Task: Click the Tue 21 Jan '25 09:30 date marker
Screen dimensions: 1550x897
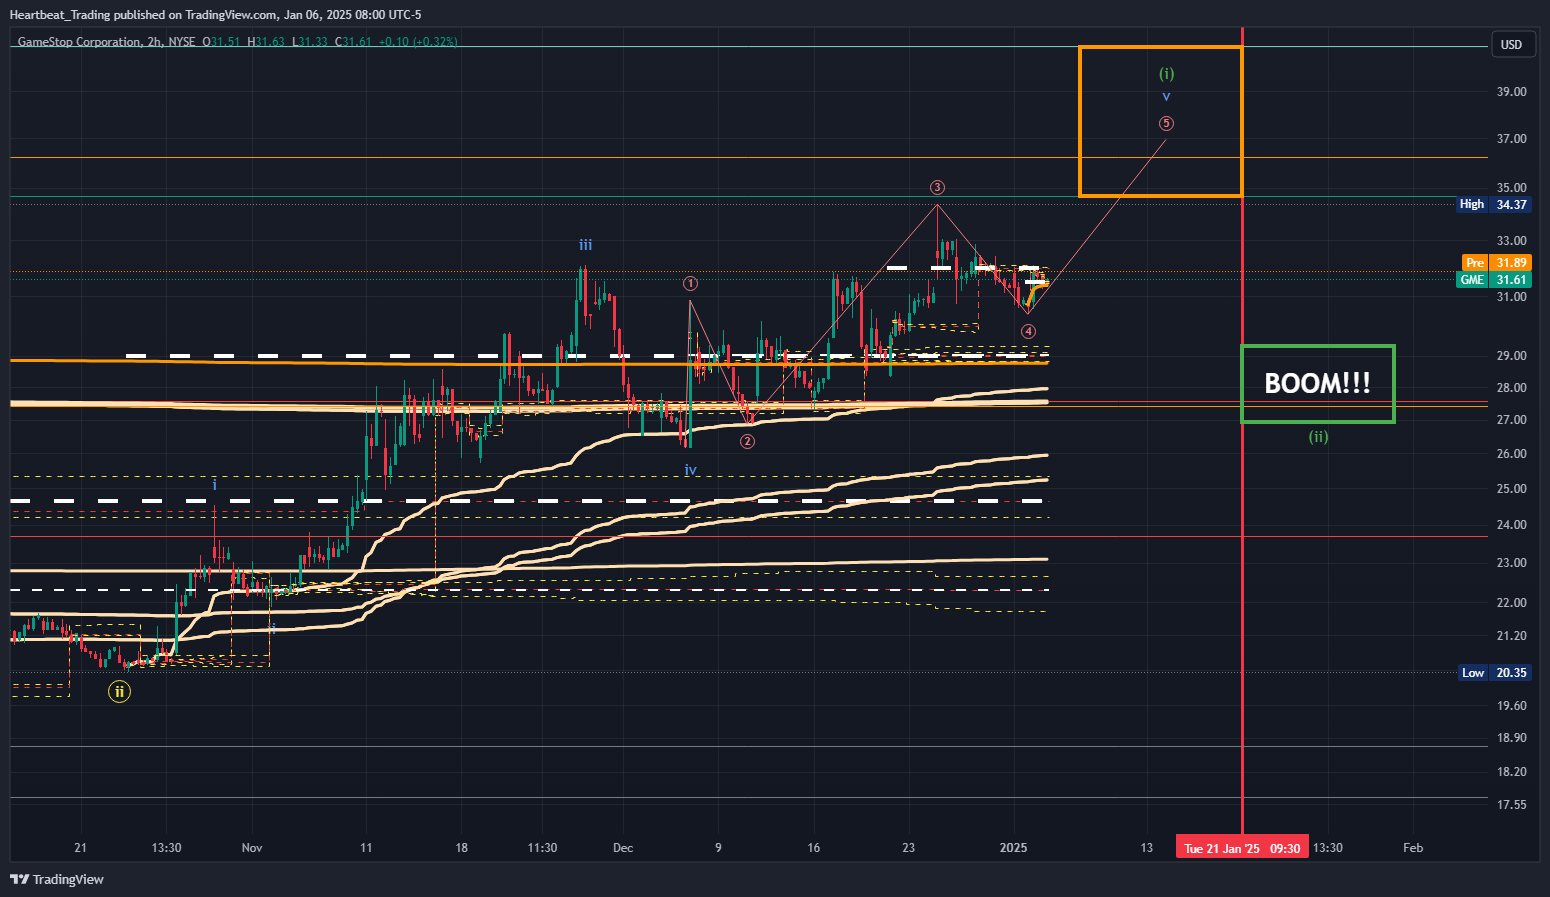Action: (x=1242, y=848)
